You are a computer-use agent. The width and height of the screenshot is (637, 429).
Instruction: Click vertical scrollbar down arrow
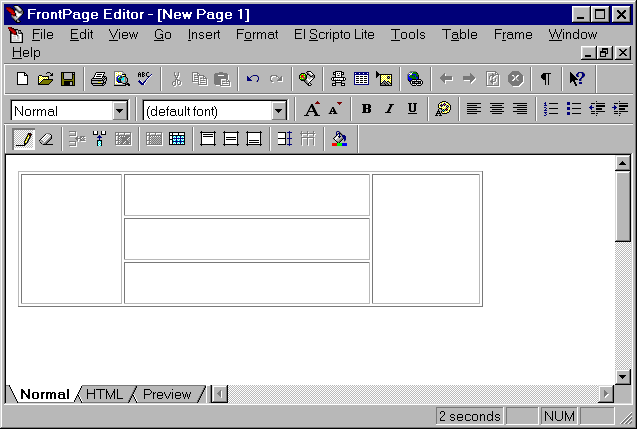point(622,377)
